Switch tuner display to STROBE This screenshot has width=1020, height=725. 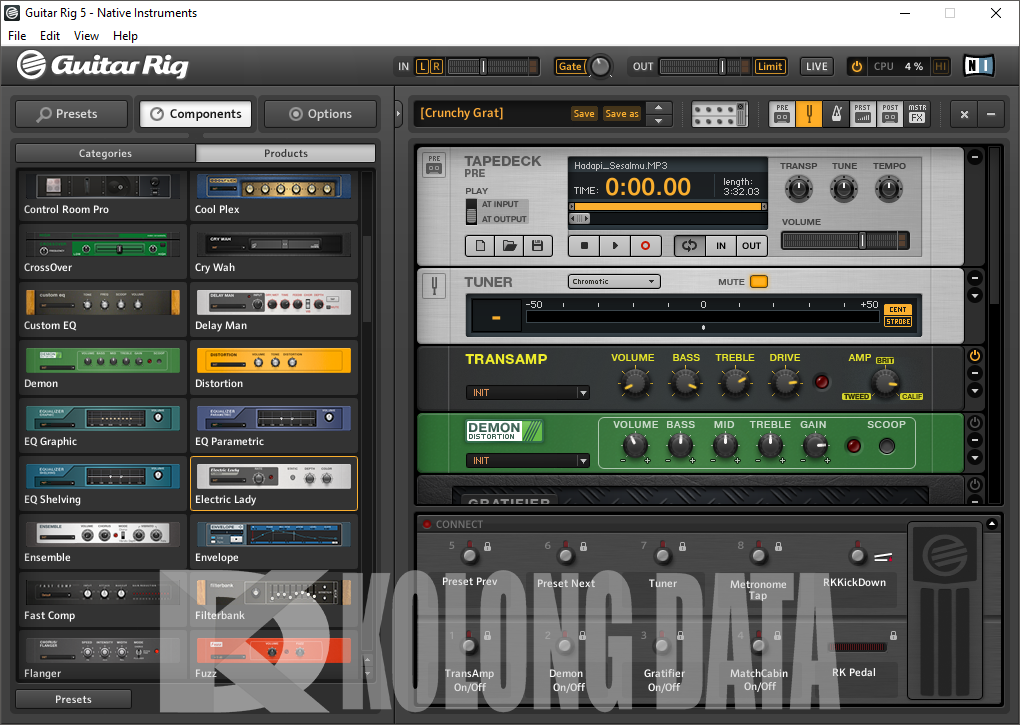pyautogui.click(x=898, y=321)
